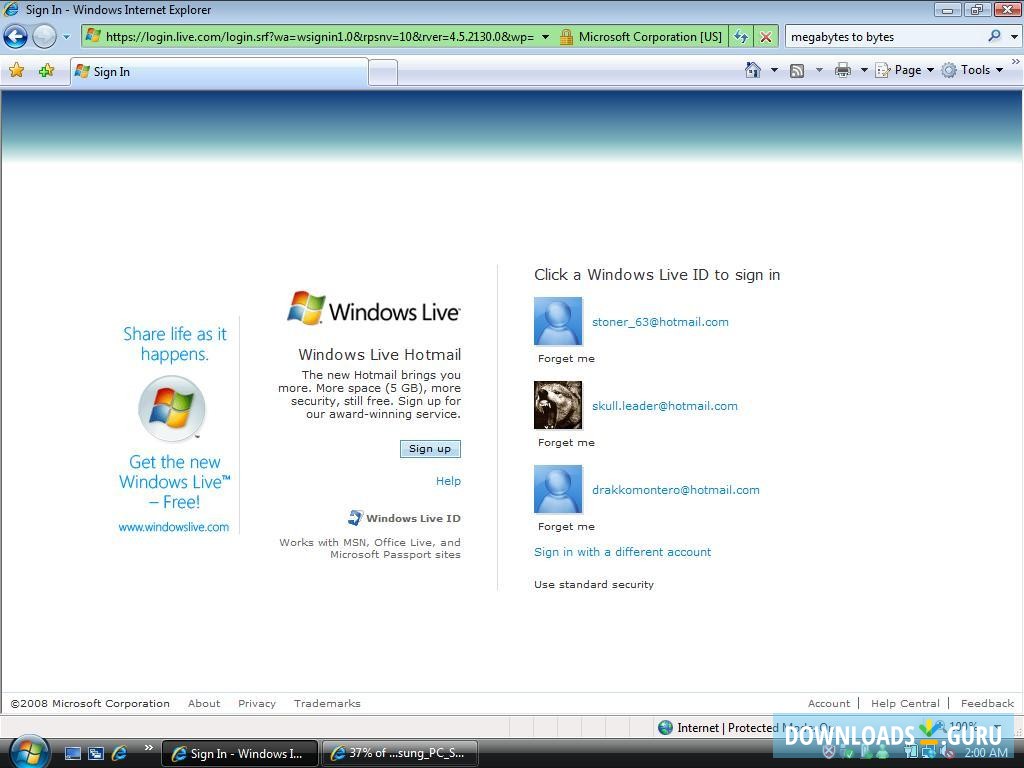Image resolution: width=1024 pixels, height=768 pixels.
Task: Click the Print icon
Action: click(843, 70)
